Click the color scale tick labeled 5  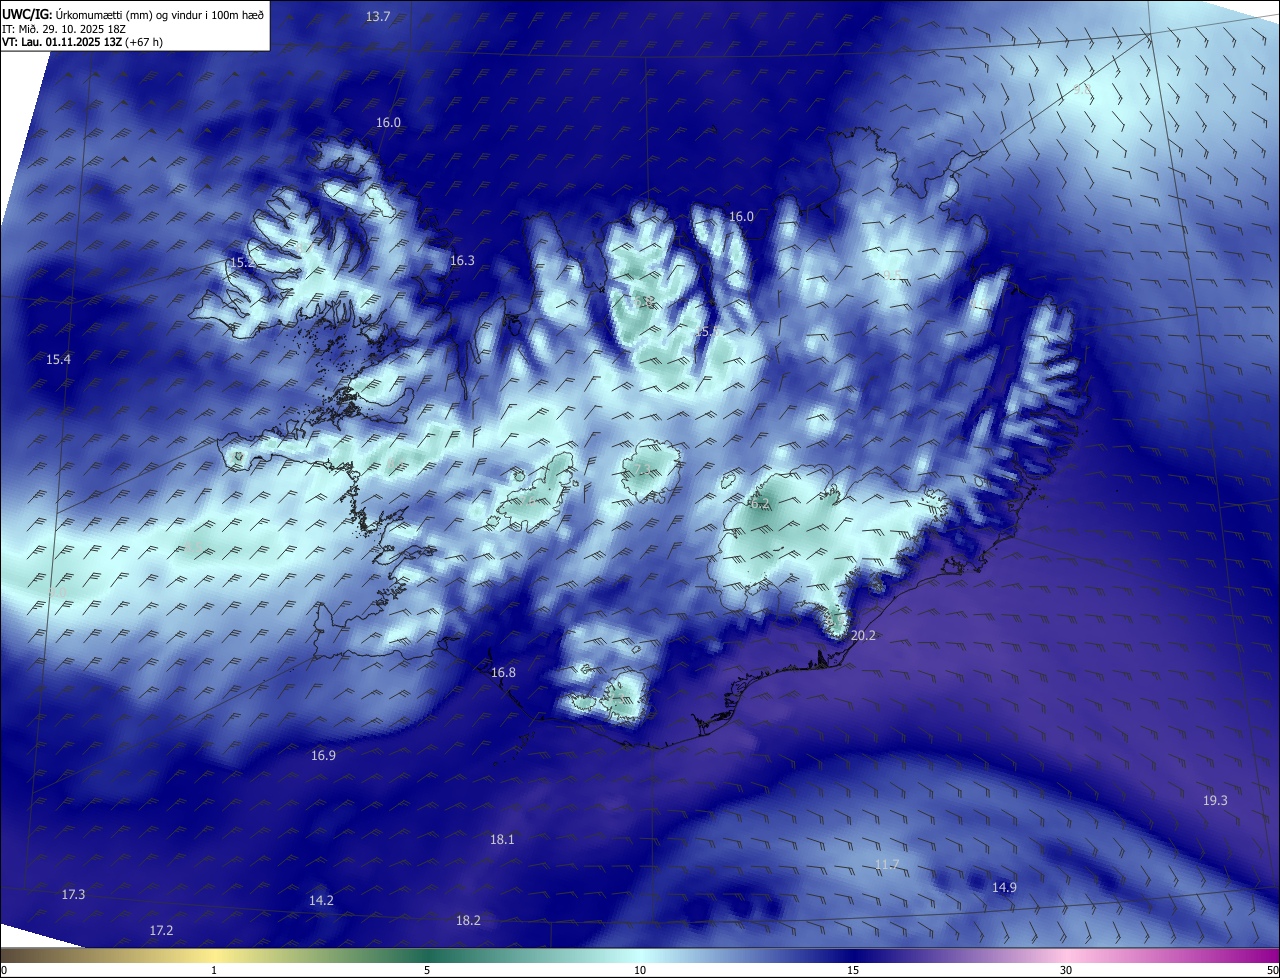[x=427, y=970]
